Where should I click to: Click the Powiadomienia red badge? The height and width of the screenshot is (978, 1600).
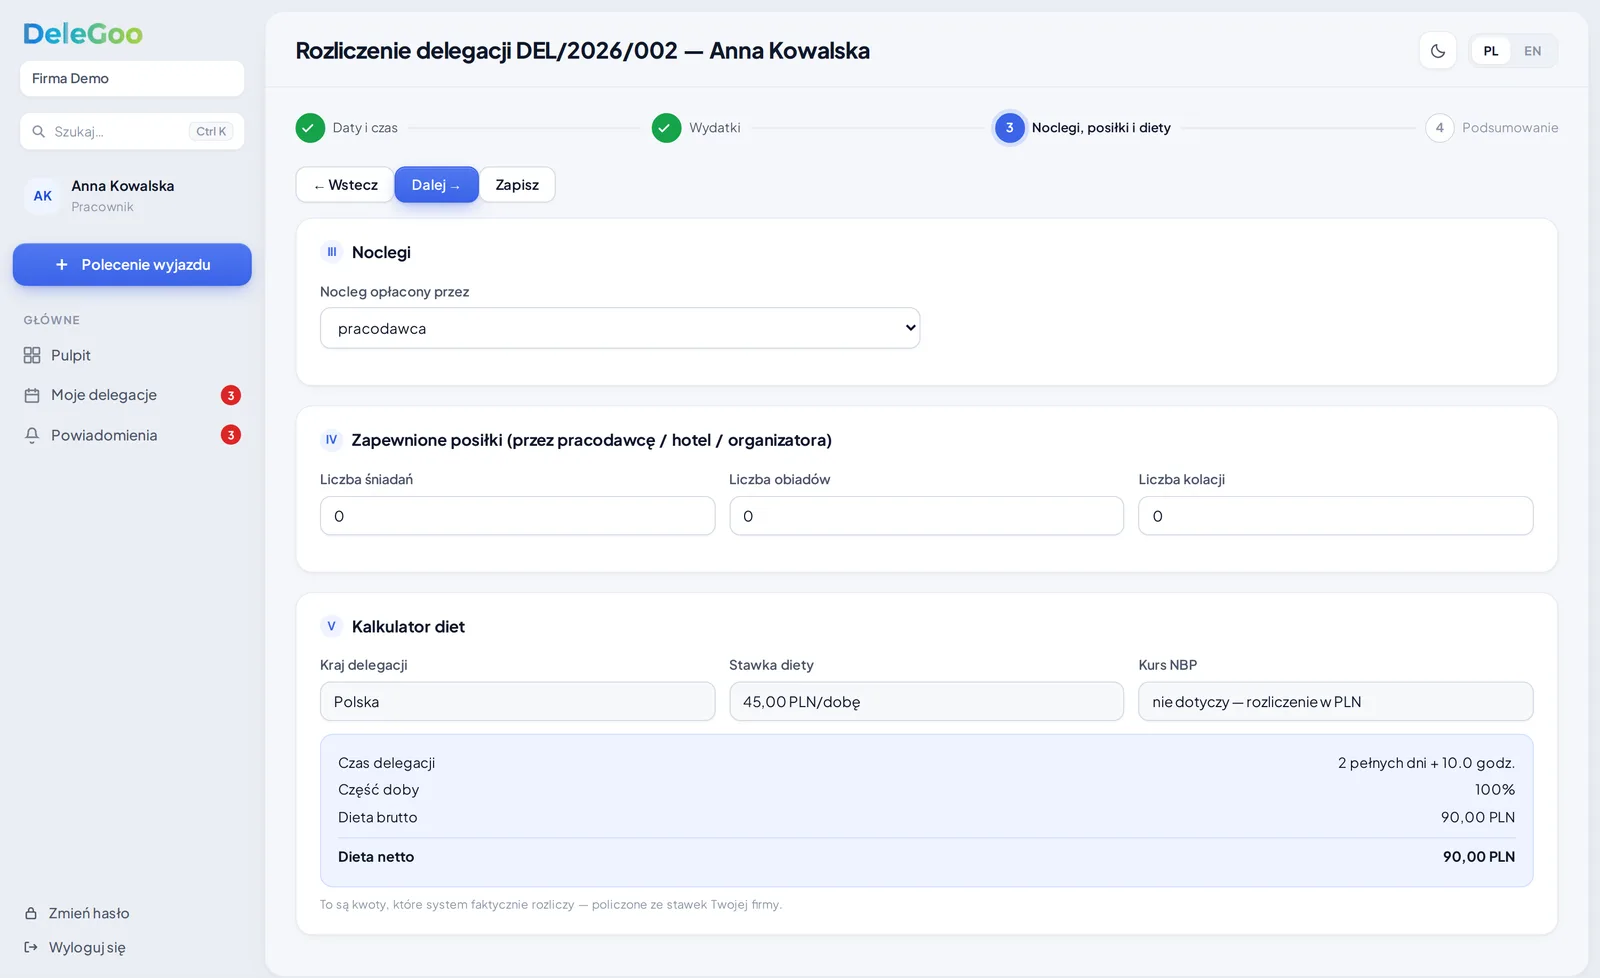click(231, 435)
